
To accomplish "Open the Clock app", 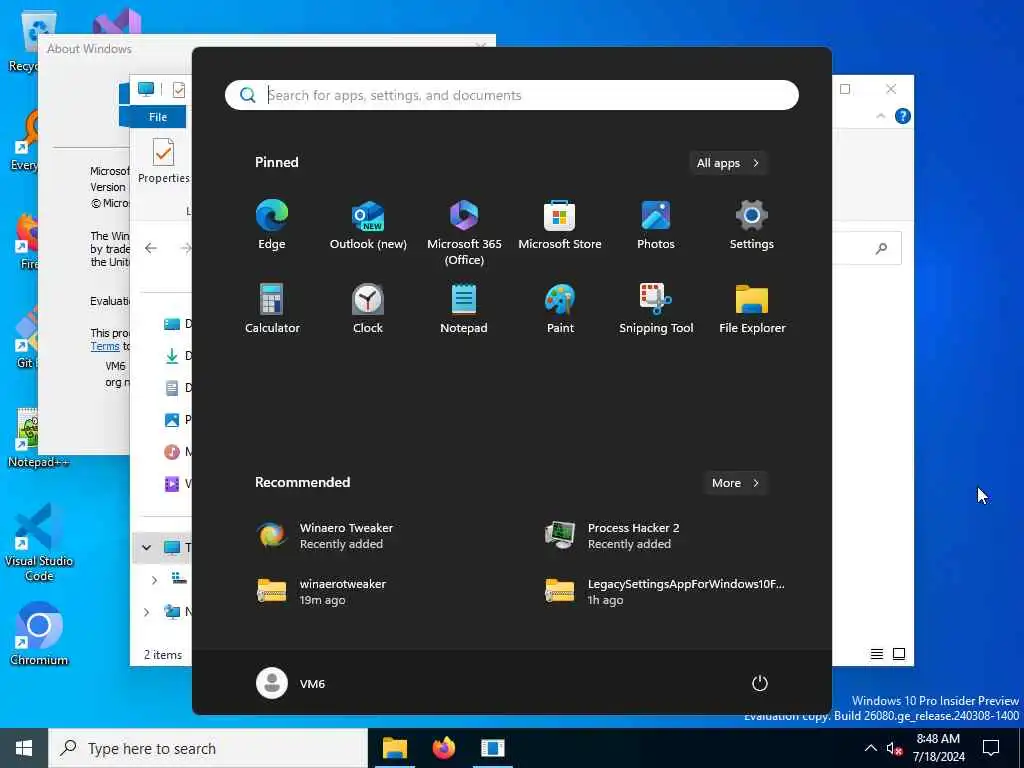I will click(x=368, y=309).
